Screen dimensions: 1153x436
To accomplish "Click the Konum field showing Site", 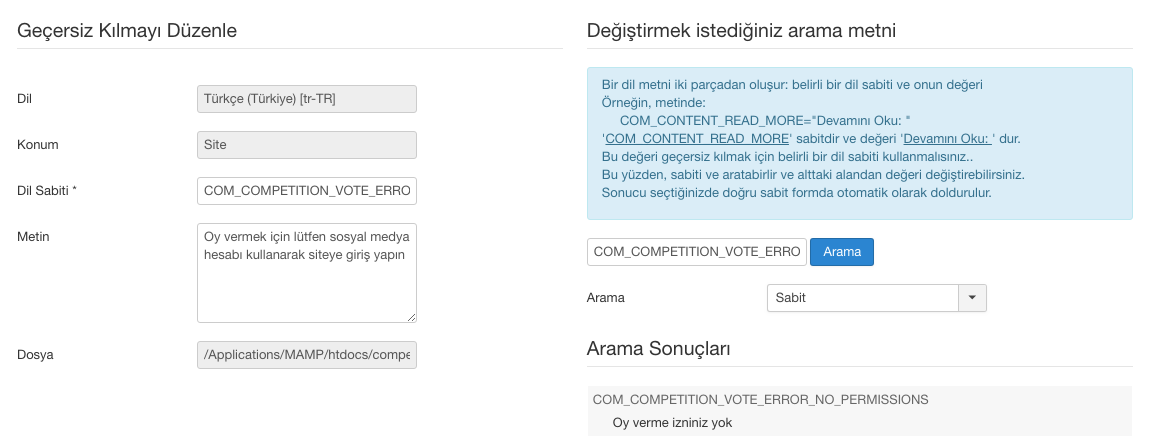I will [307, 144].
